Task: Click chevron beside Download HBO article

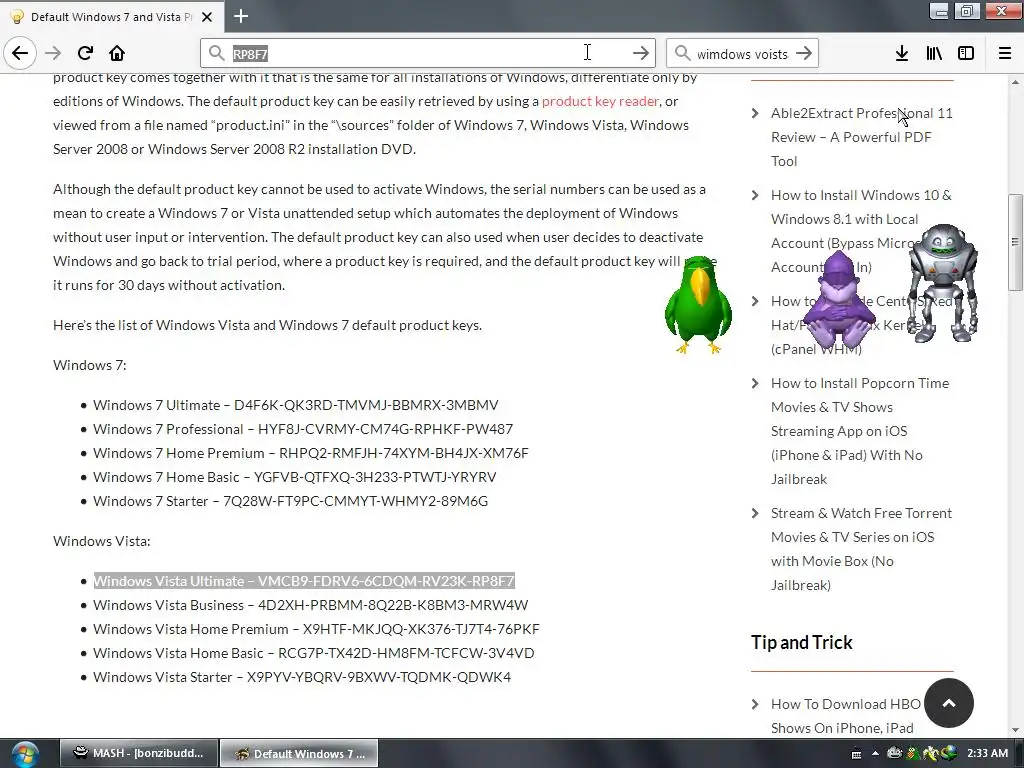Action: pos(756,704)
